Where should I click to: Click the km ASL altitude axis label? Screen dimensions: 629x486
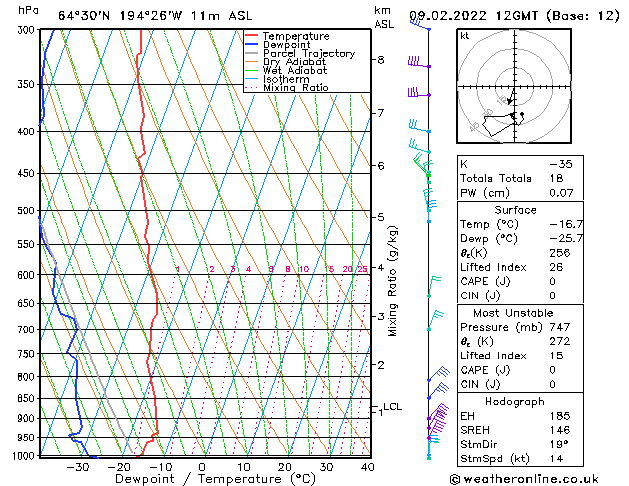pyautogui.click(x=384, y=17)
